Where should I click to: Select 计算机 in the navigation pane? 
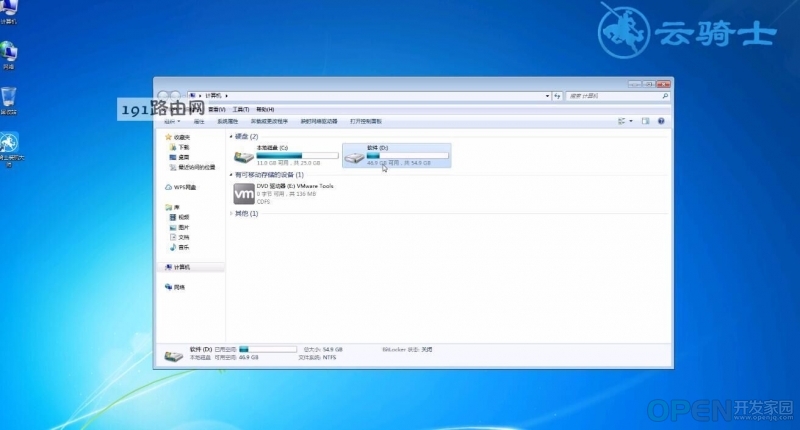click(191, 267)
